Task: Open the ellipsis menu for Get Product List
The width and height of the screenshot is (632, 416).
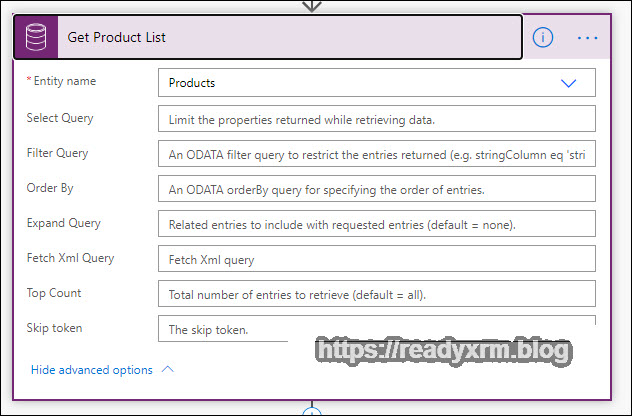Action: click(587, 38)
